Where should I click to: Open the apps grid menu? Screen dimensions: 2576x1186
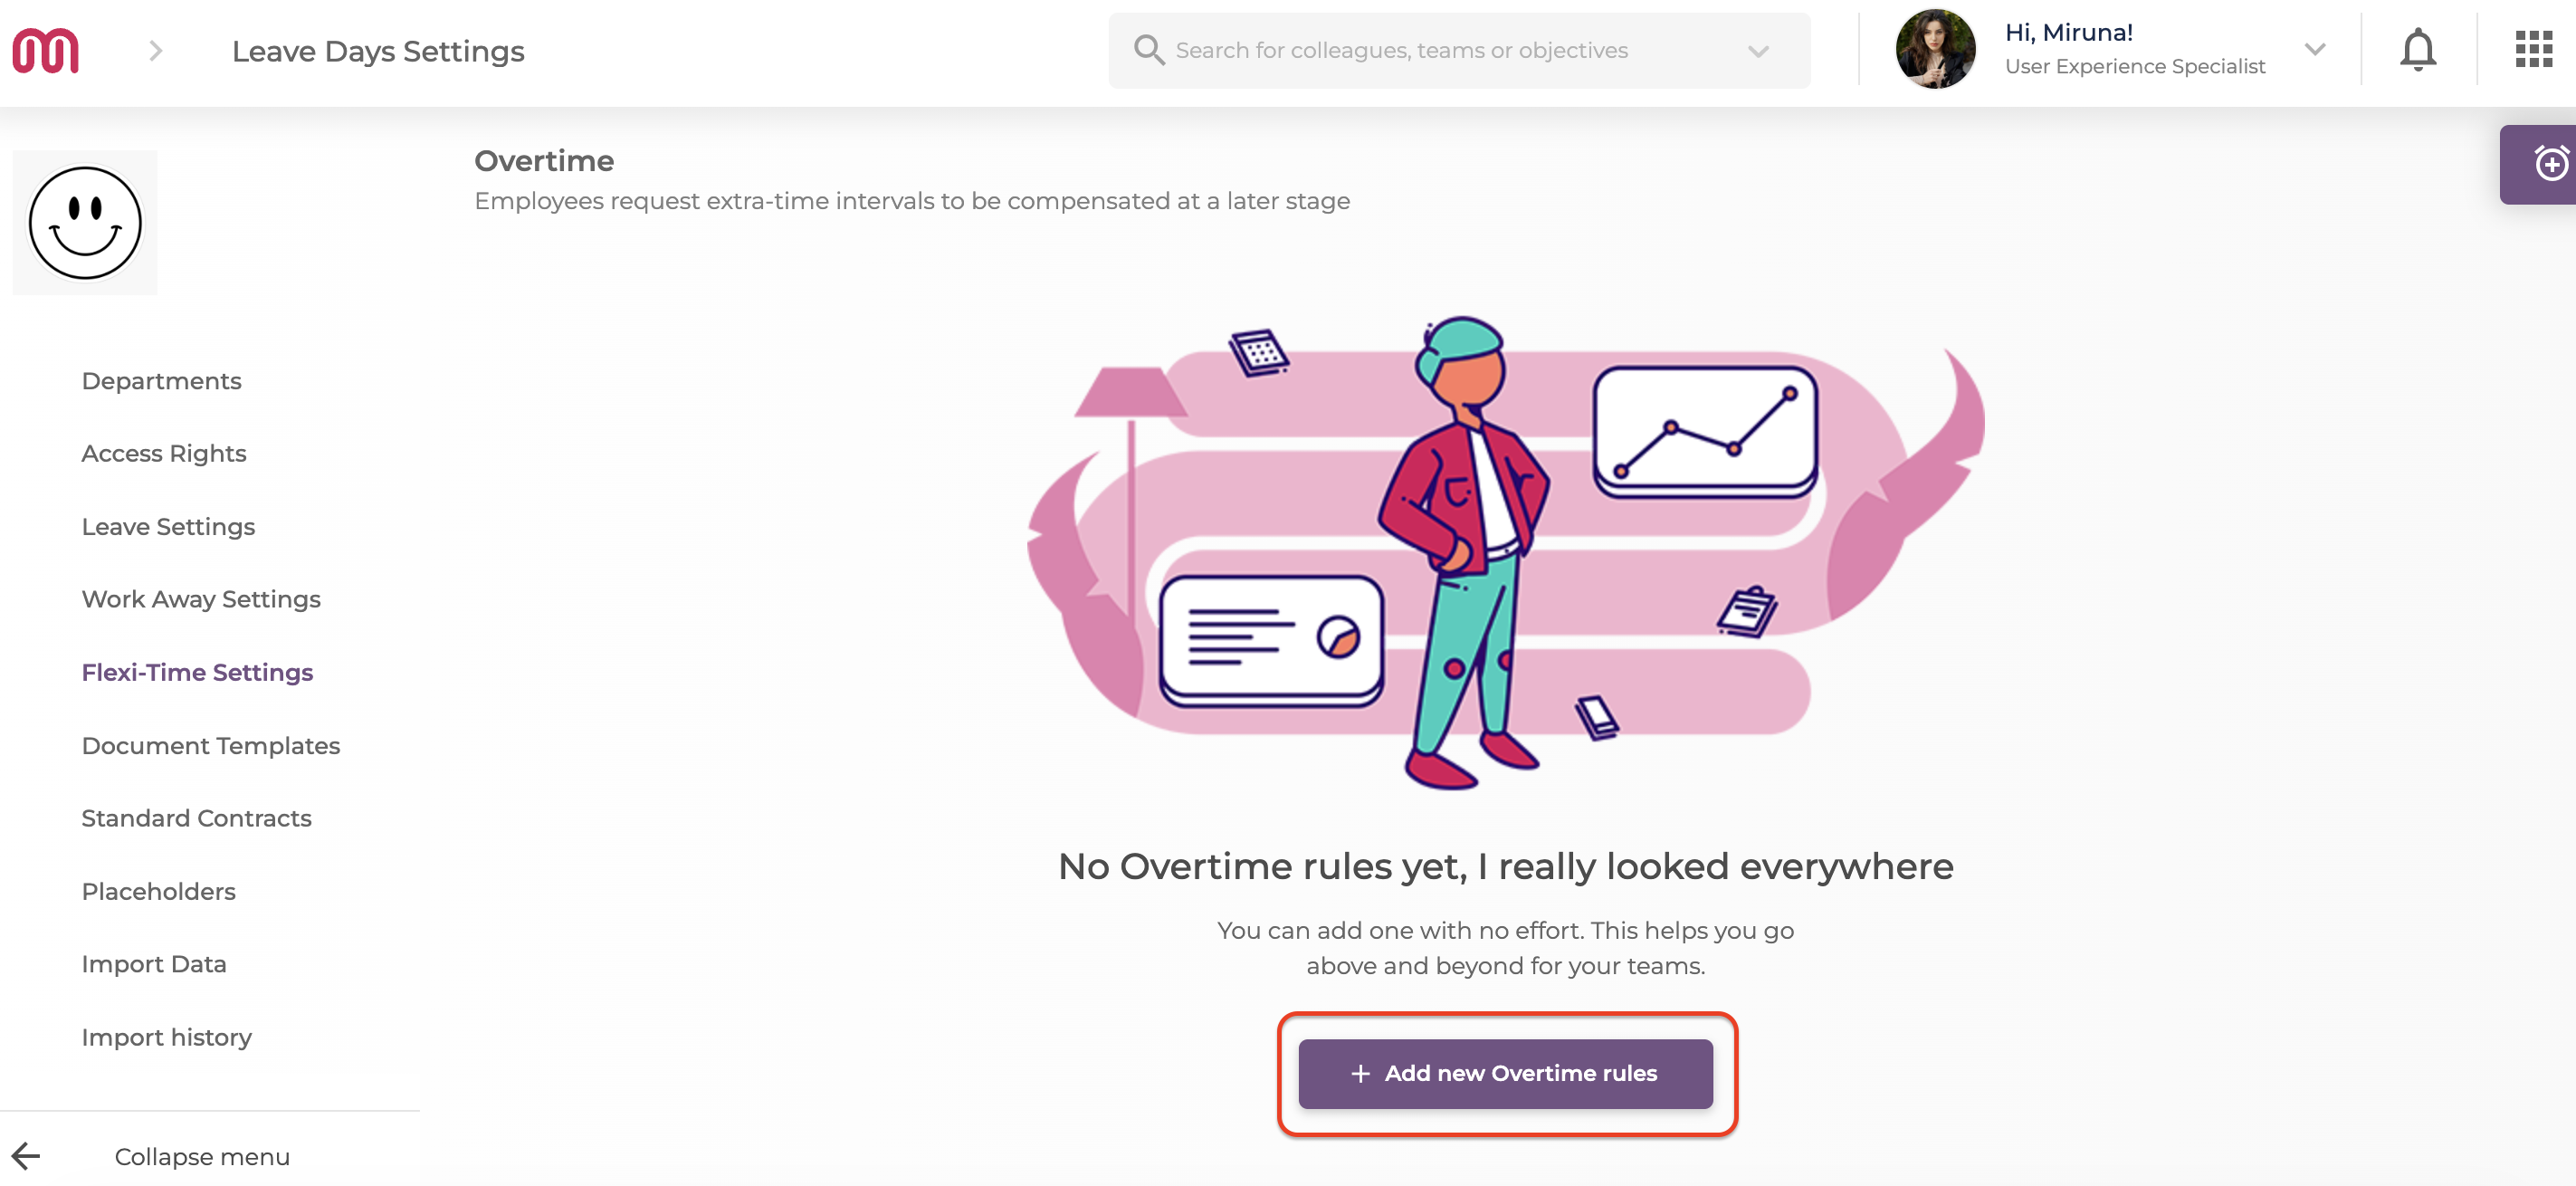2533,49
